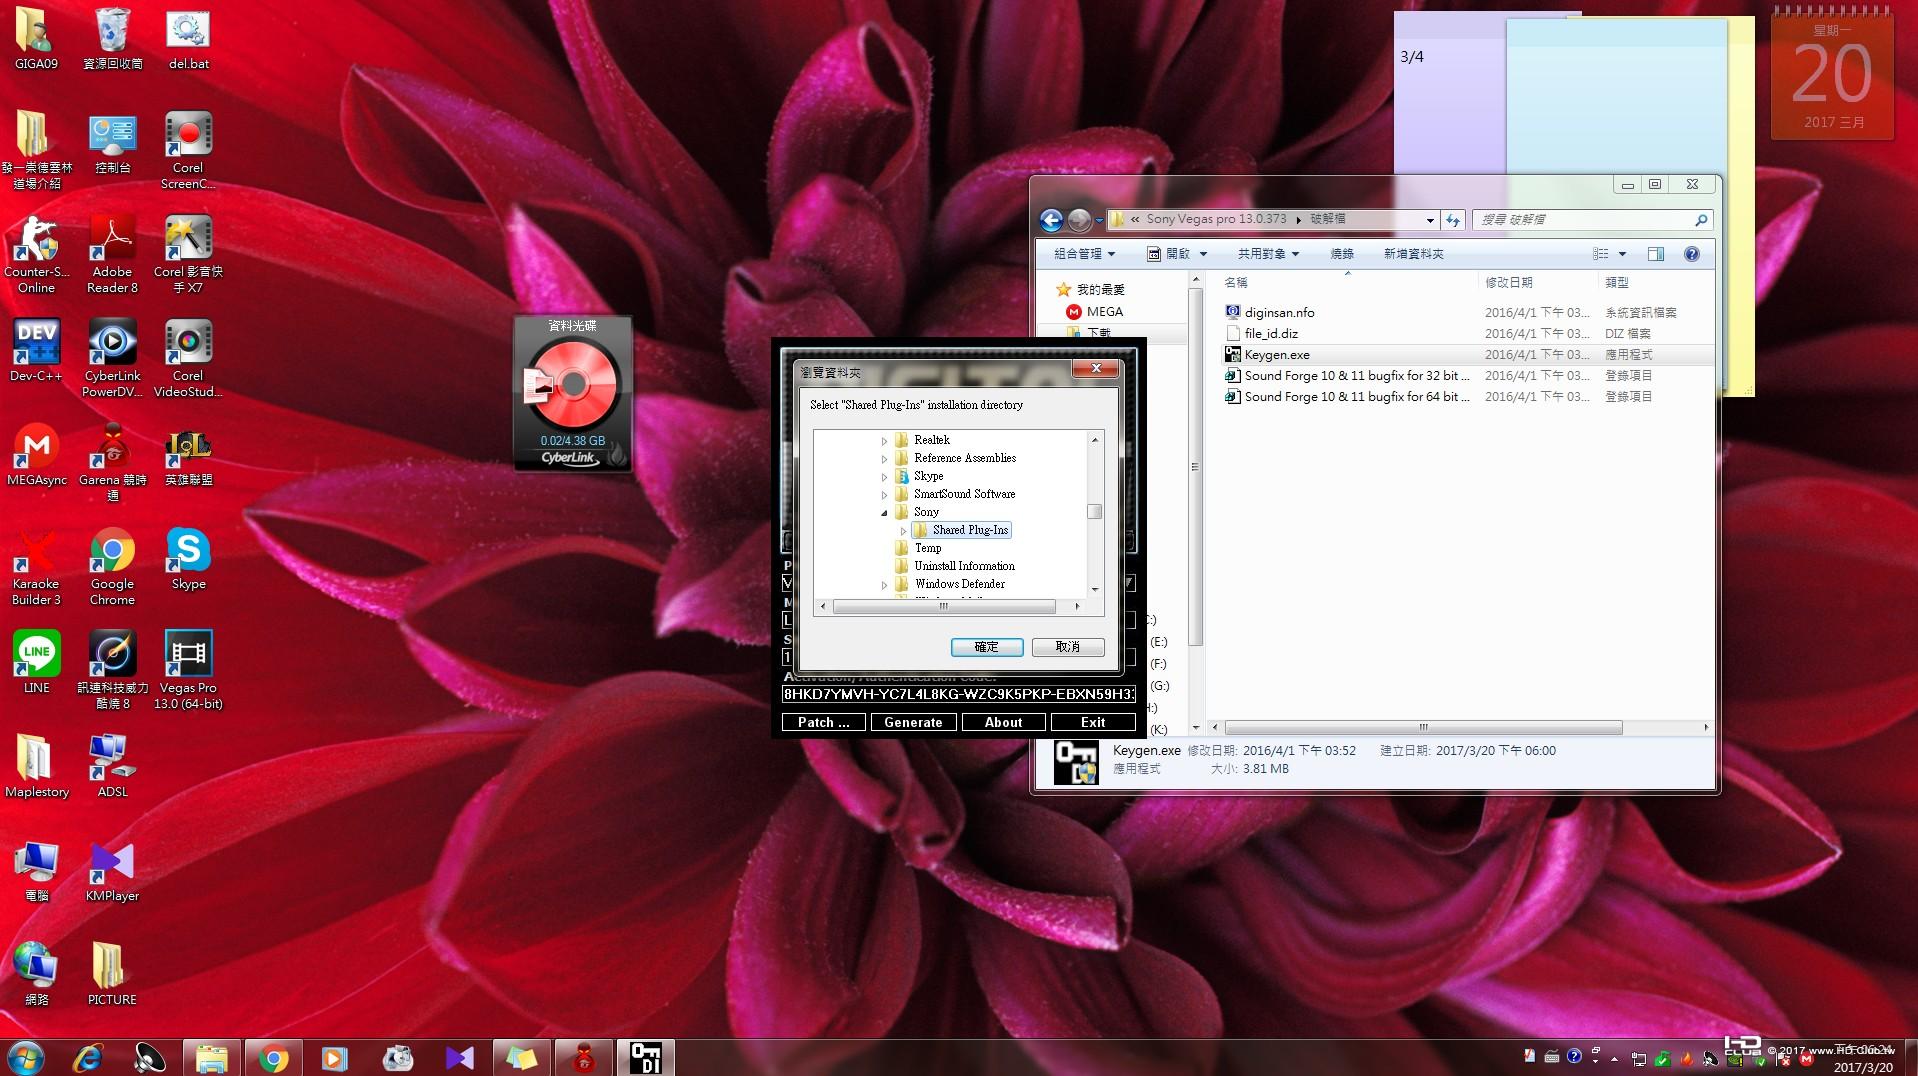Open Karaoke Builder 3 shortcut

(x=36, y=567)
